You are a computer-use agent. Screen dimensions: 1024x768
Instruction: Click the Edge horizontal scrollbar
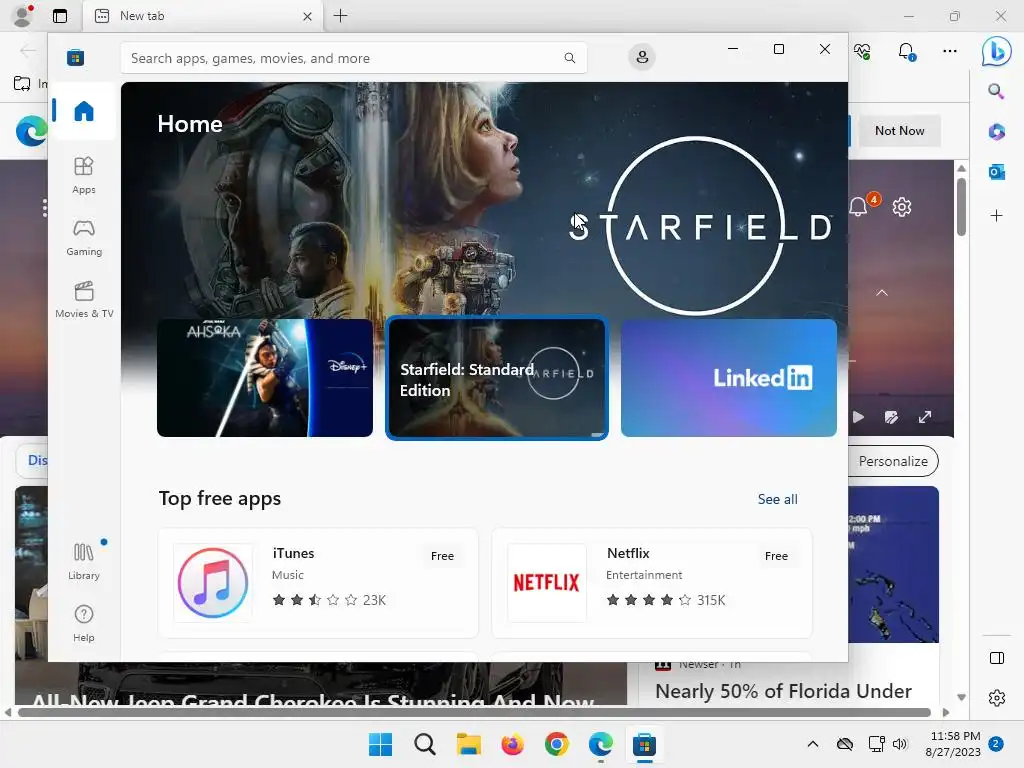(475, 712)
